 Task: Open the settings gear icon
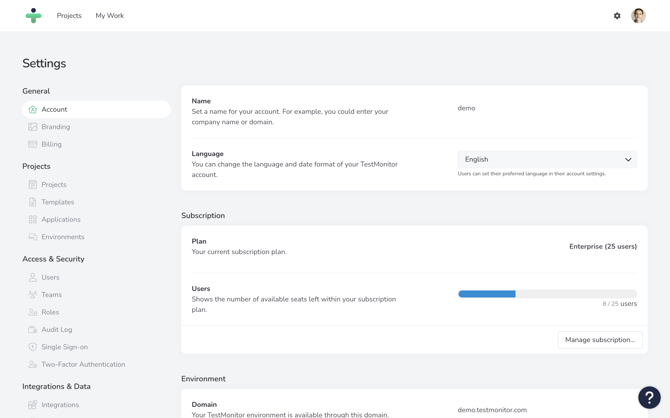pyautogui.click(x=617, y=16)
